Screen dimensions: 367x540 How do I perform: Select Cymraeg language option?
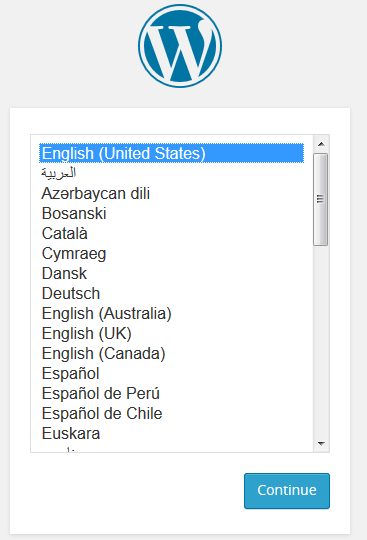171,253
